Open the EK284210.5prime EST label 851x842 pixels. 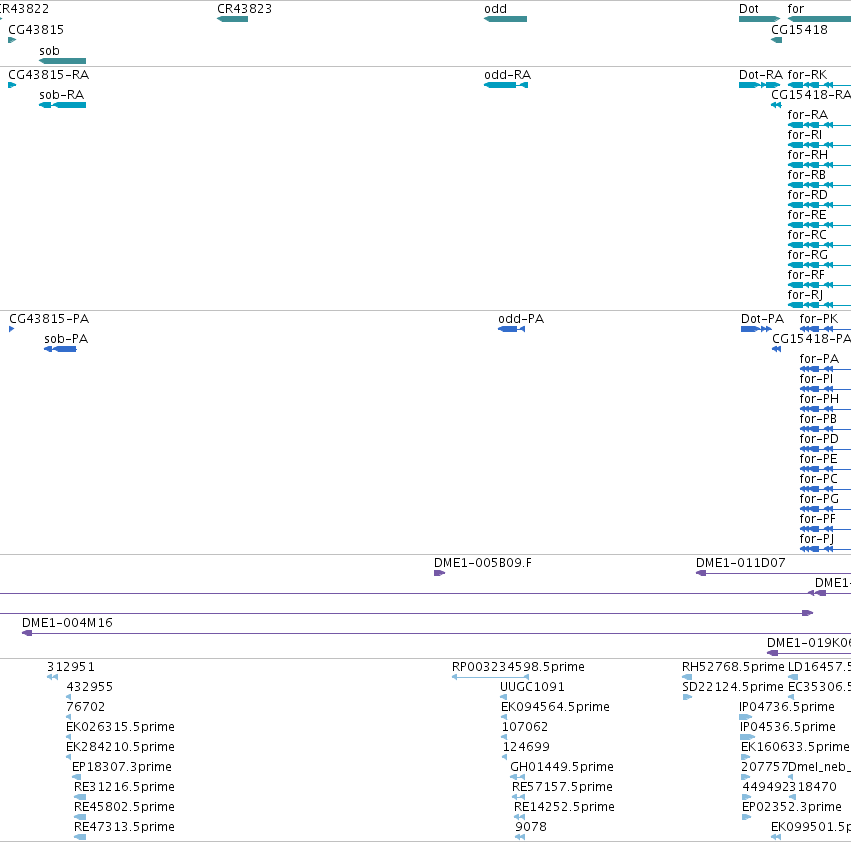click(x=120, y=747)
